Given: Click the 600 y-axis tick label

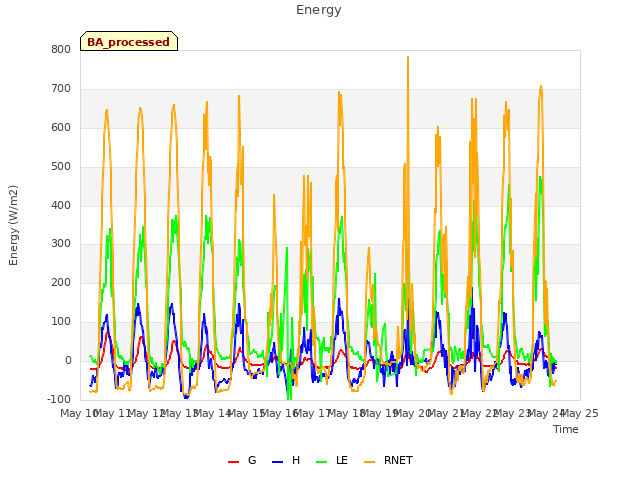Looking at the screenshot, I should 61,128.
